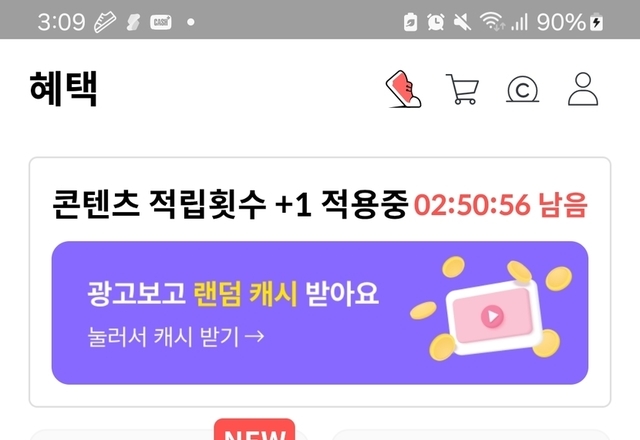The width and height of the screenshot is (640, 440).
Task: Tap the muted sound status icon
Action: pos(462,22)
